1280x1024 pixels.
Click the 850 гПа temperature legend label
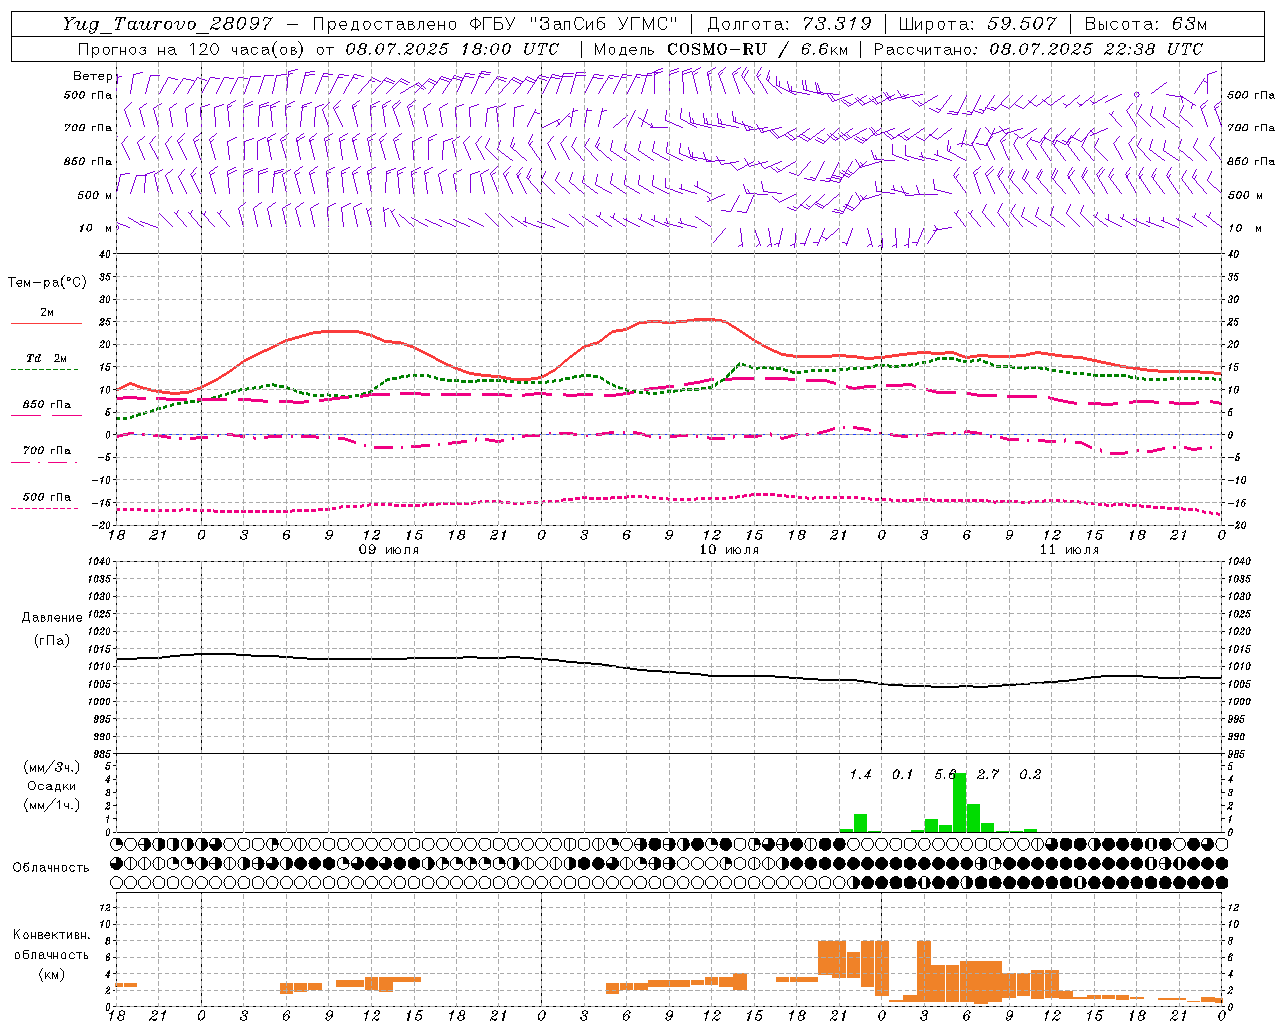click(46, 405)
